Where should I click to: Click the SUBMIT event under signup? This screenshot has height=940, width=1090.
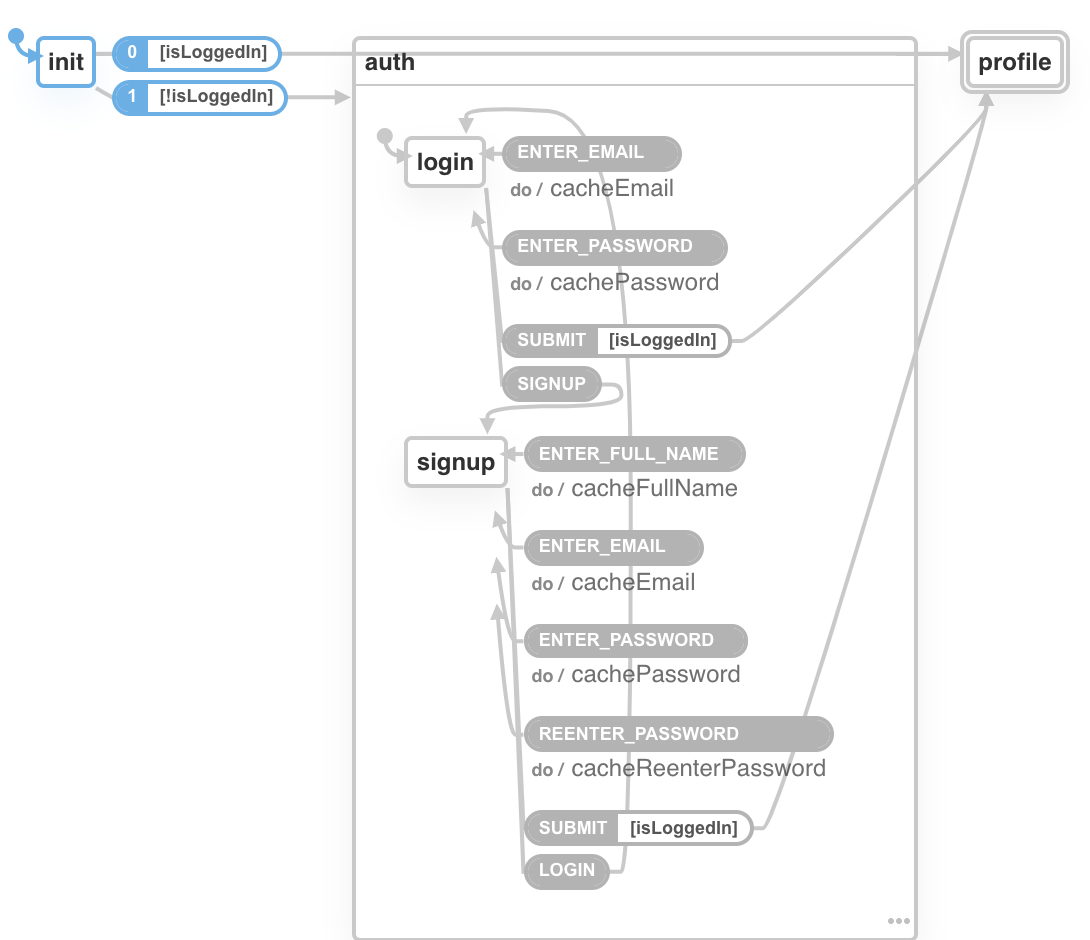coord(571,827)
